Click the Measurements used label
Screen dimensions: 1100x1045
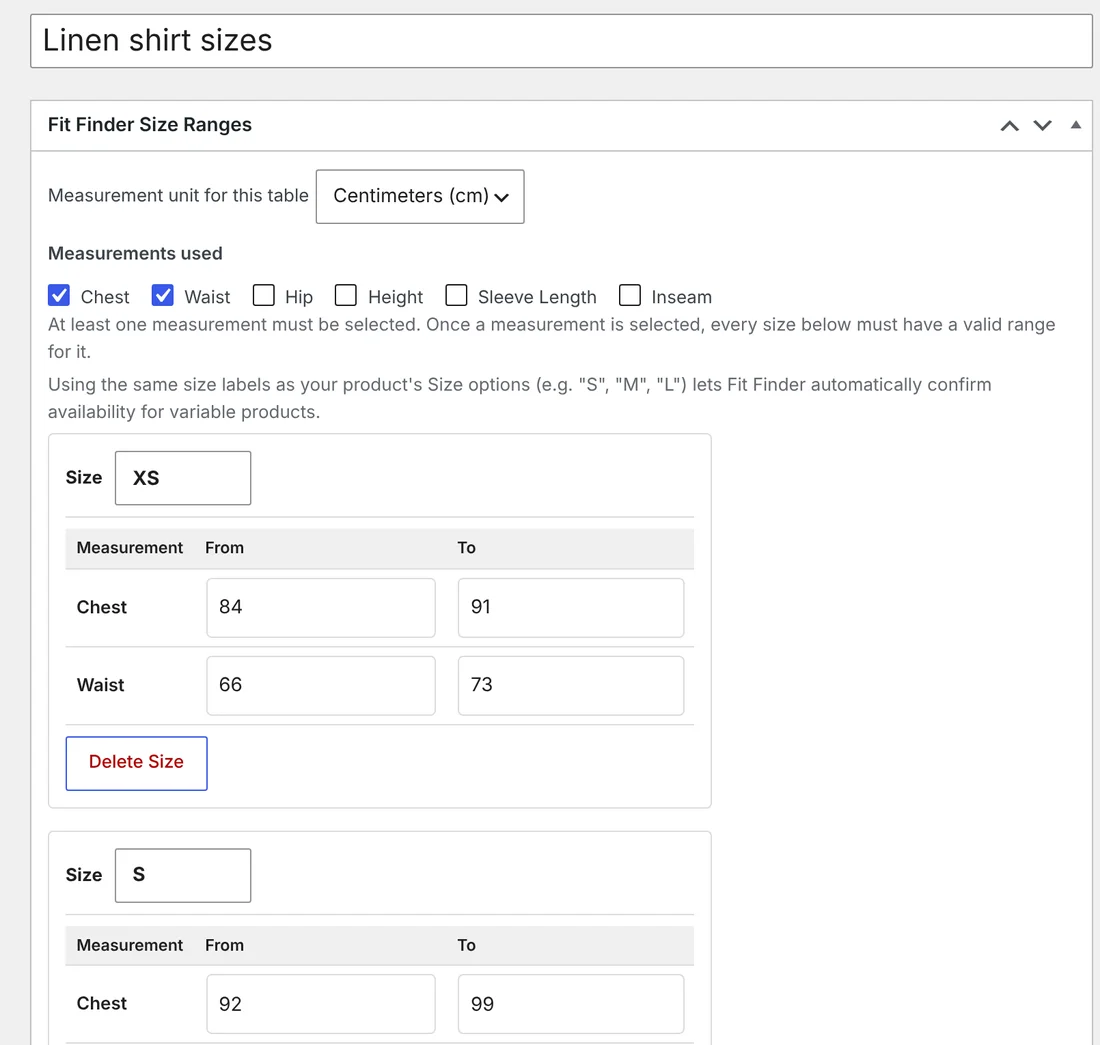[135, 253]
